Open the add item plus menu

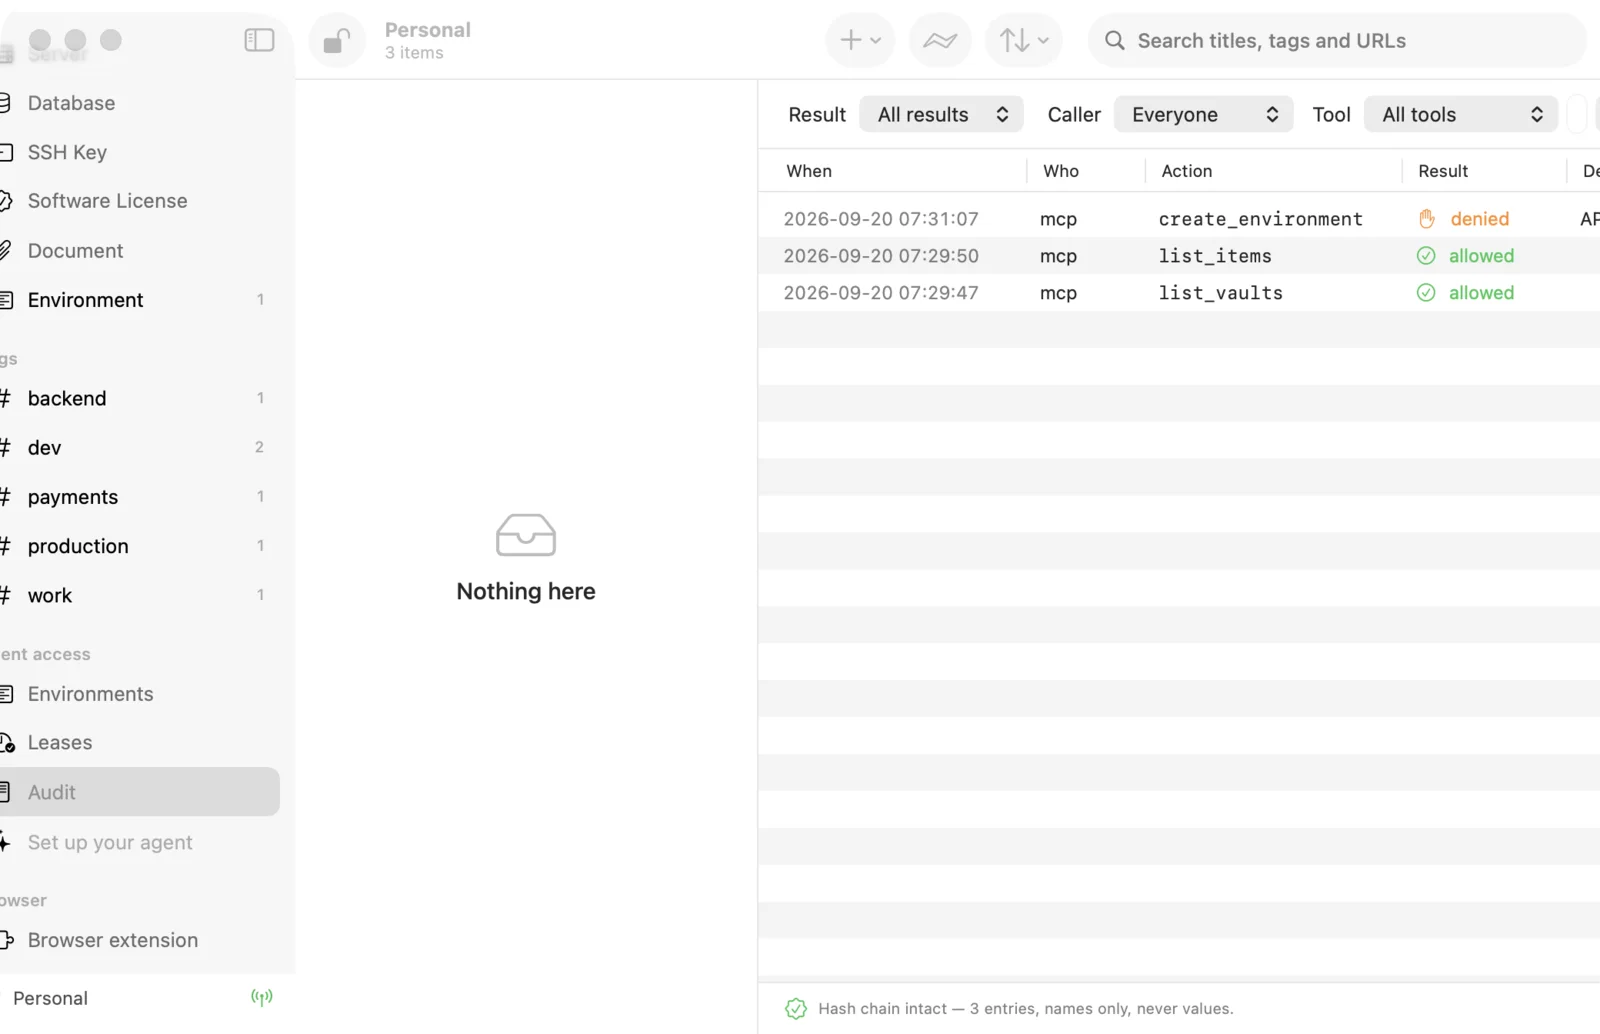coord(860,41)
